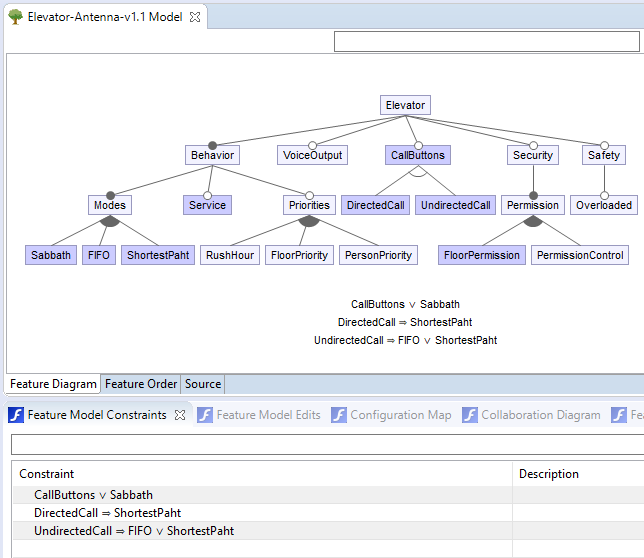644x558 pixels.
Task: Switch to the Feature Model Edits tab
Action: point(268,415)
